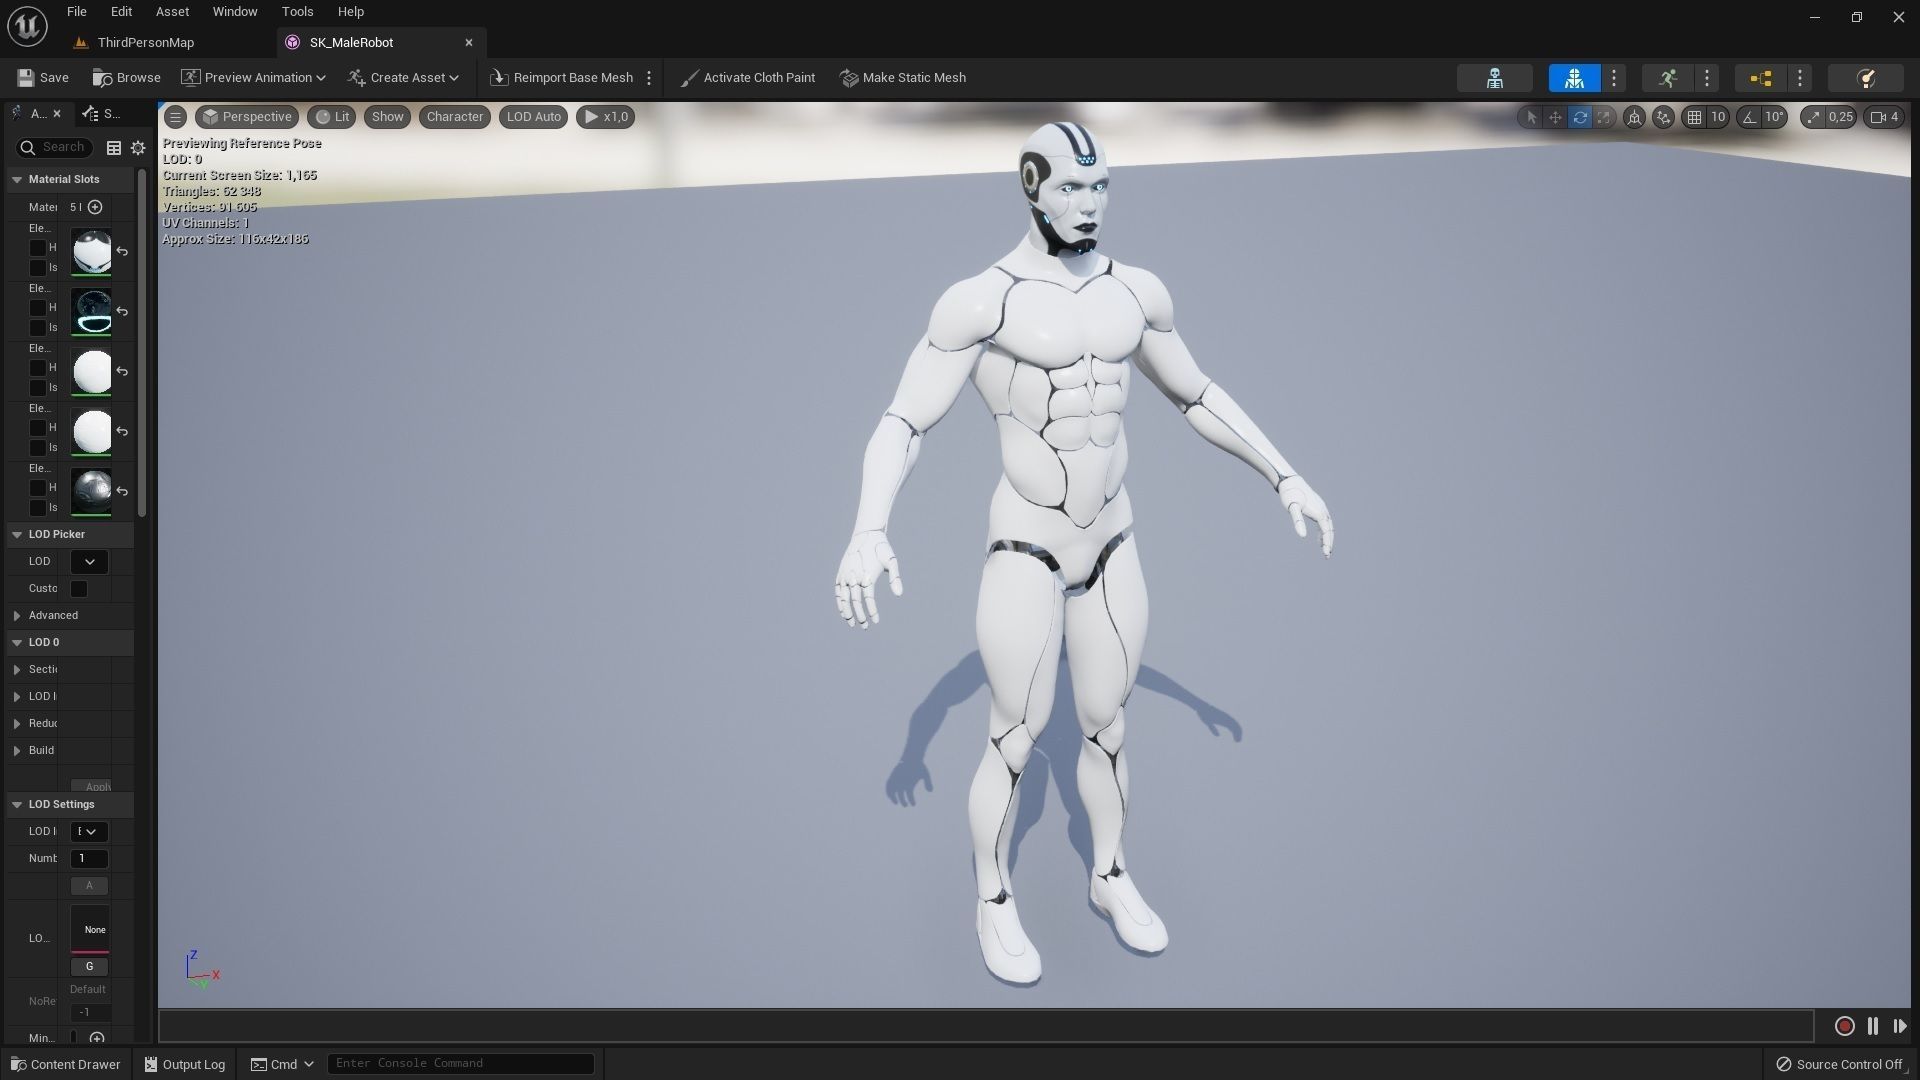Start recording with the red record button
This screenshot has height=1080, width=1920.
tap(1845, 1026)
